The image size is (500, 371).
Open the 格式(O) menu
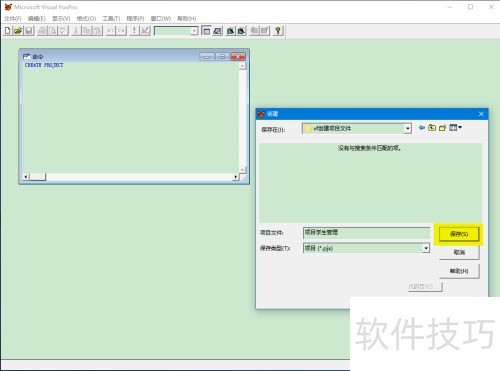coord(86,18)
